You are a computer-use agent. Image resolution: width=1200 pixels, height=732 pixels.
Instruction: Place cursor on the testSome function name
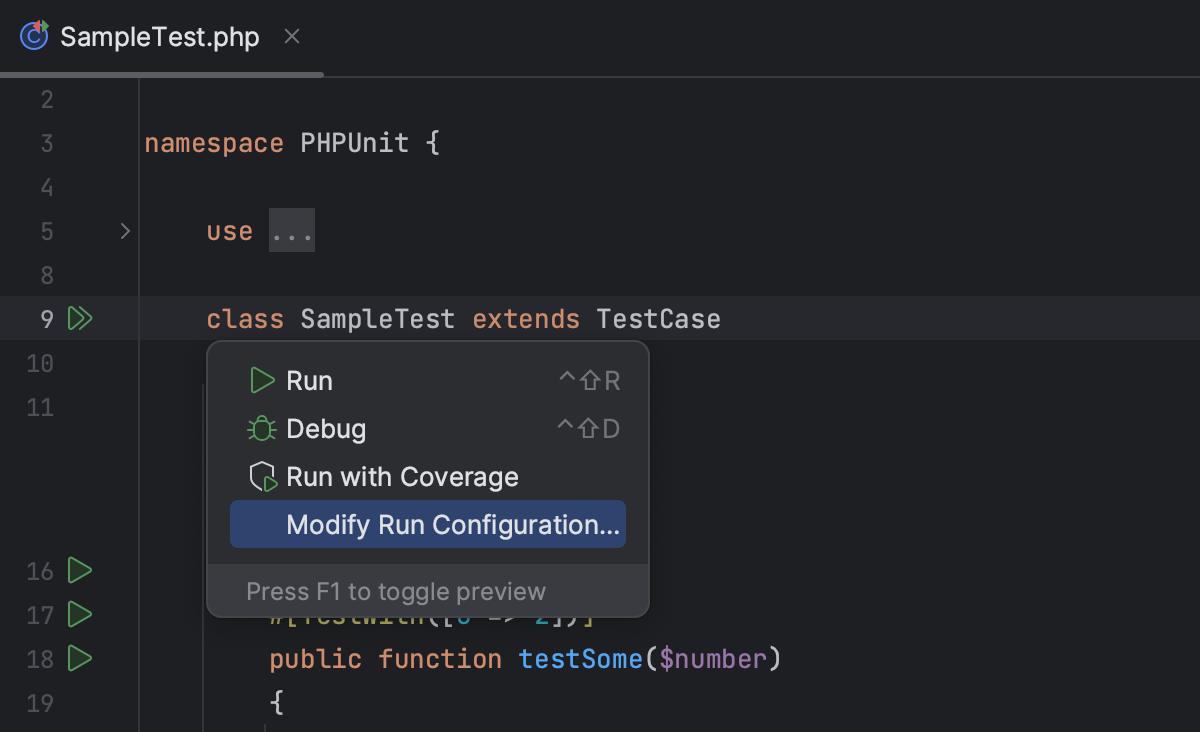[x=580, y=659]
